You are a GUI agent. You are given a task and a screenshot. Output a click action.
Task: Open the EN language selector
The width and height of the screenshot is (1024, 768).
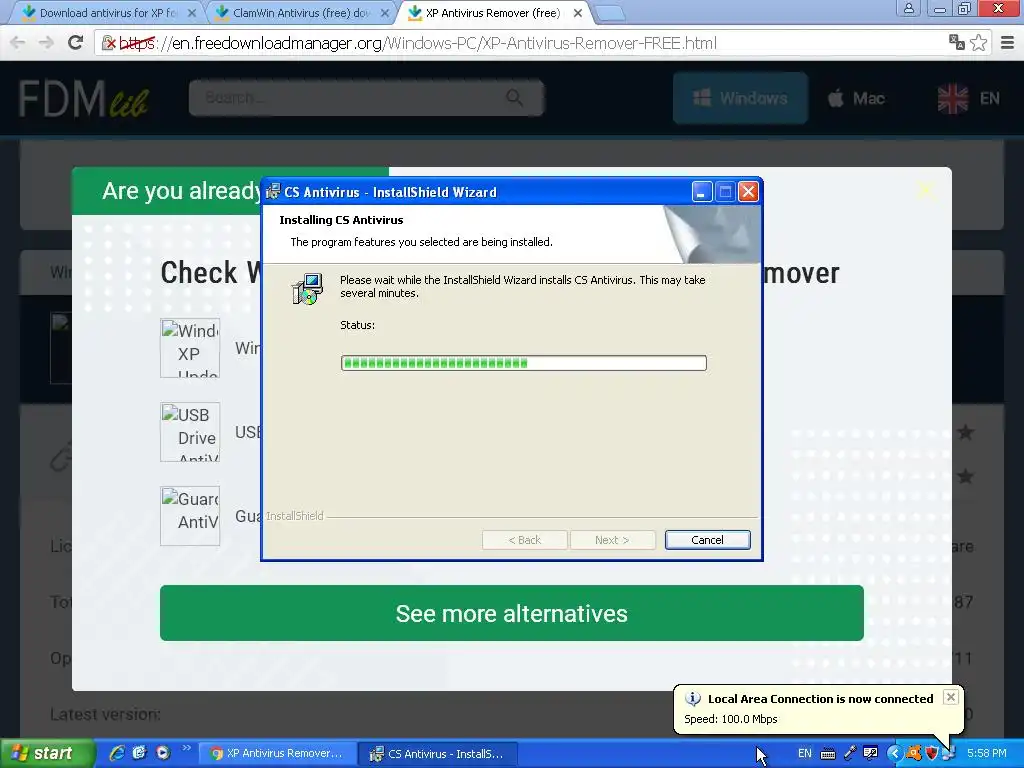tap(968, 99)
